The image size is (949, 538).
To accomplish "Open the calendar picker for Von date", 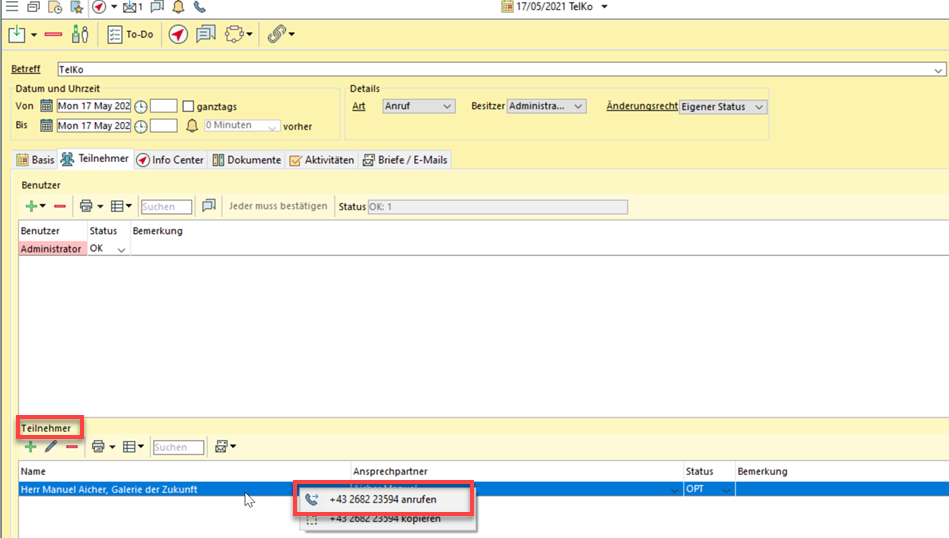I will 46,106.
